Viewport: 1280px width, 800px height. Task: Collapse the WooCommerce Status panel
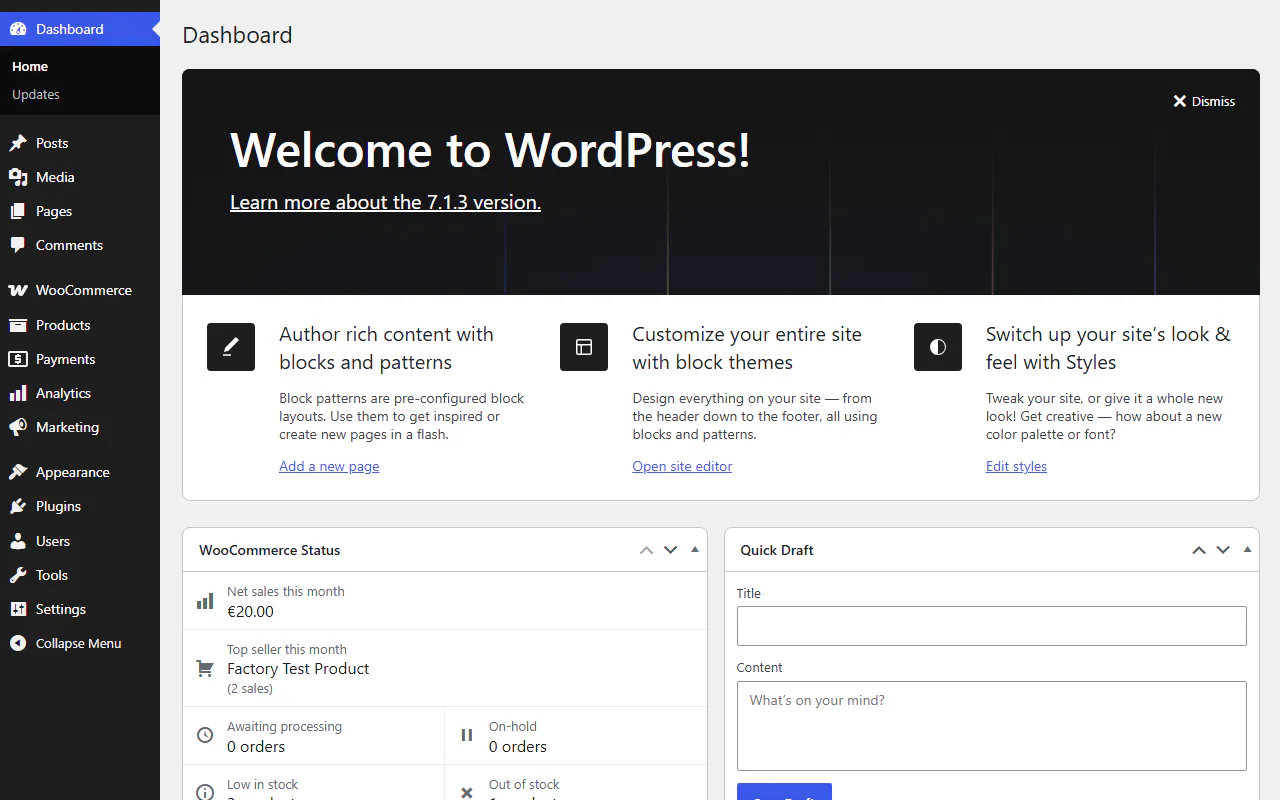695,550
